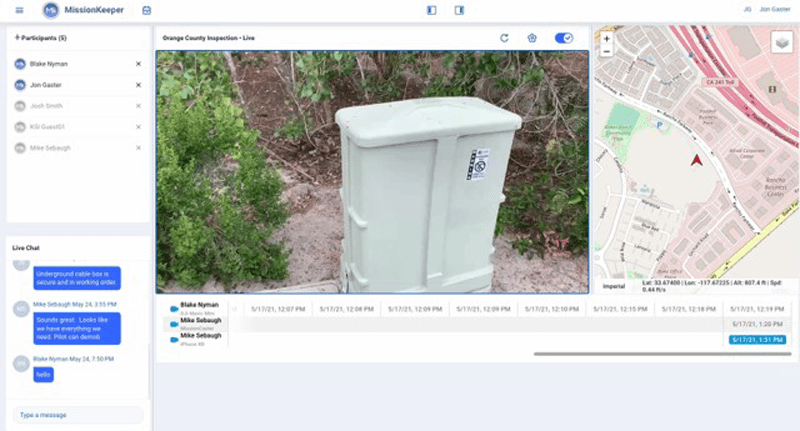Click Mike Sebaugh's chat avatar

pyautogui.click(x=21, y=309)
